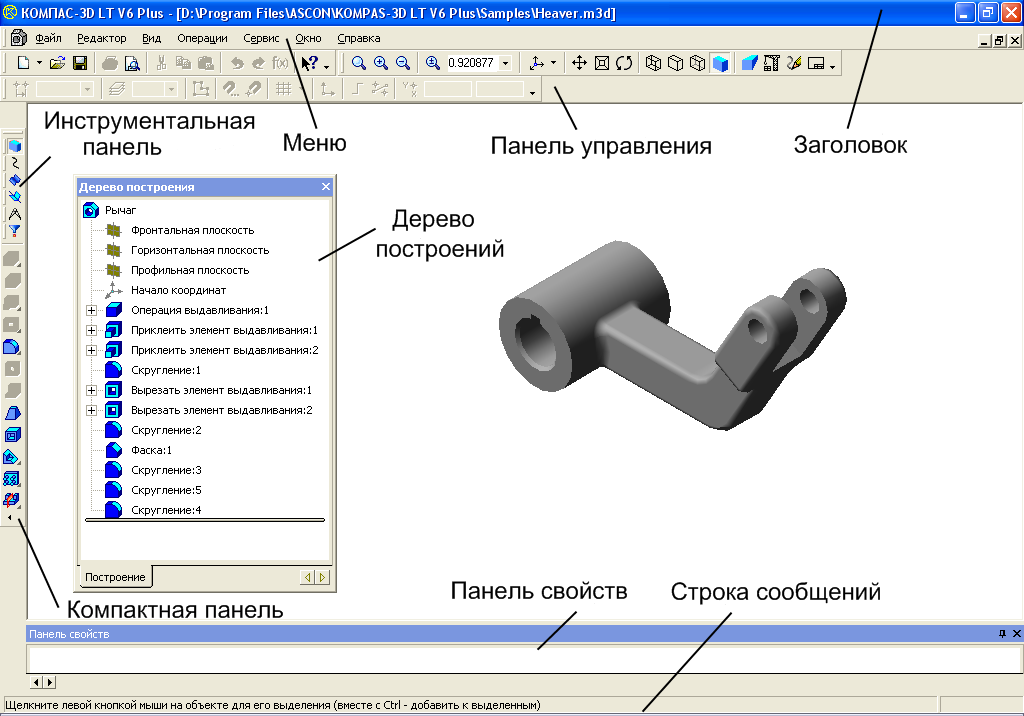Viewport: 1024px width, 716px height.
Task: Switch to thin hidden lines display mode
Action: (697, 63)
